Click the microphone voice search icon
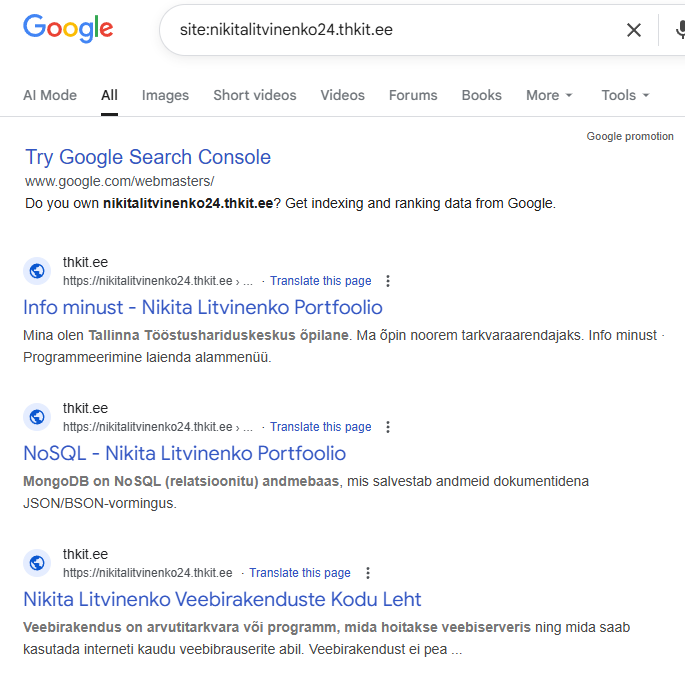The height and width of the screenshot is (691, 685). coord(679,30)
